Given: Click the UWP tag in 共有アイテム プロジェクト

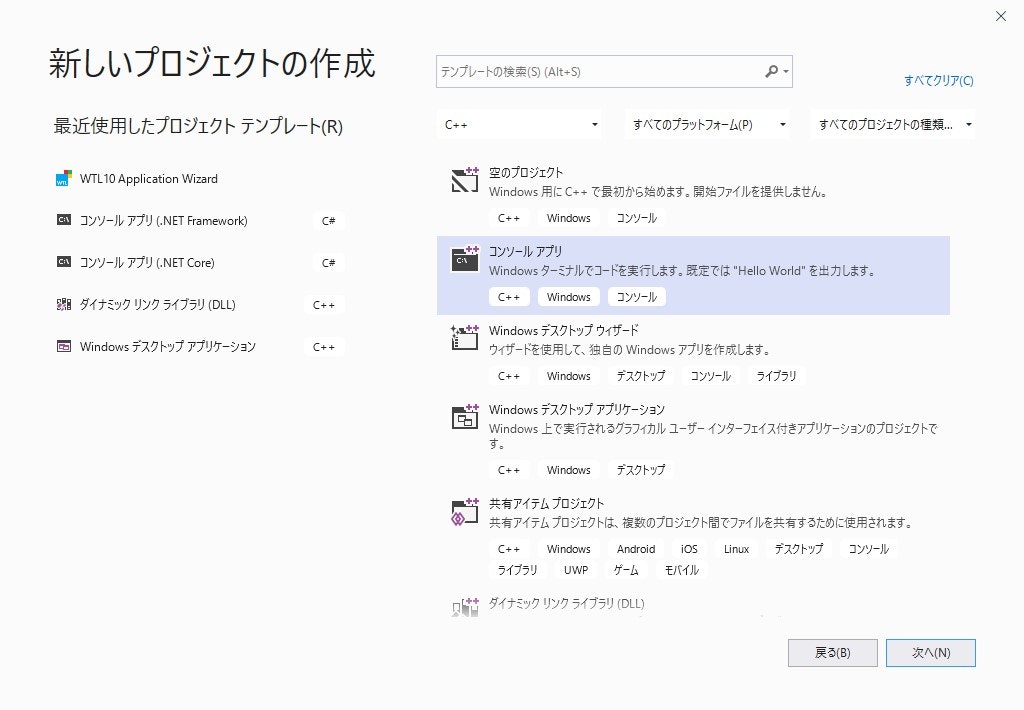Looking at the screenshot, I should [576, 570].
